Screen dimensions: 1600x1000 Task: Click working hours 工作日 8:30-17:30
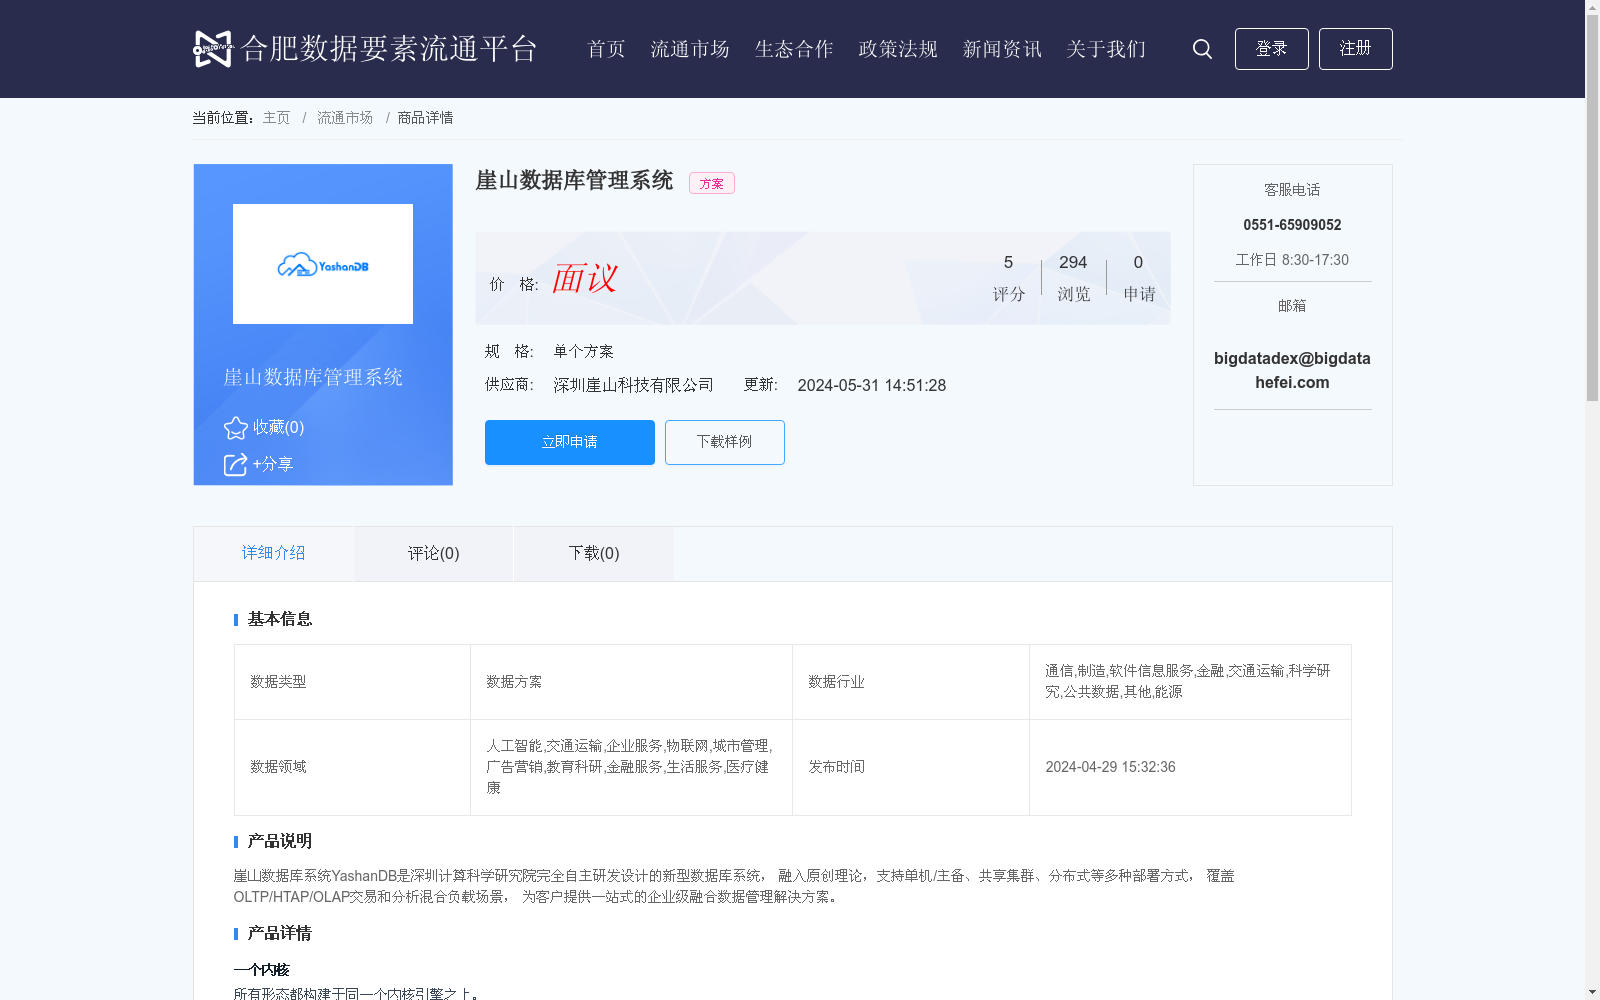[x=1292, y=260]
